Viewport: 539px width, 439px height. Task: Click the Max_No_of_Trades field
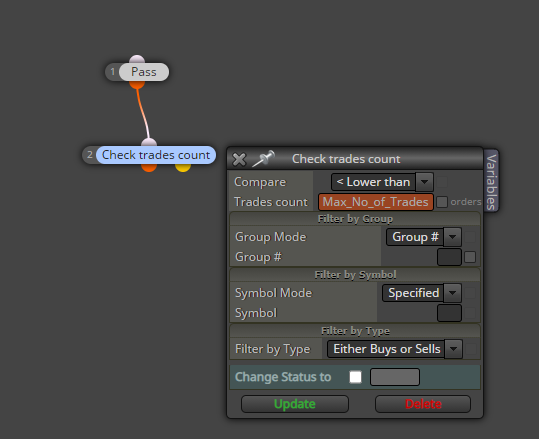(x=376, y=202)
